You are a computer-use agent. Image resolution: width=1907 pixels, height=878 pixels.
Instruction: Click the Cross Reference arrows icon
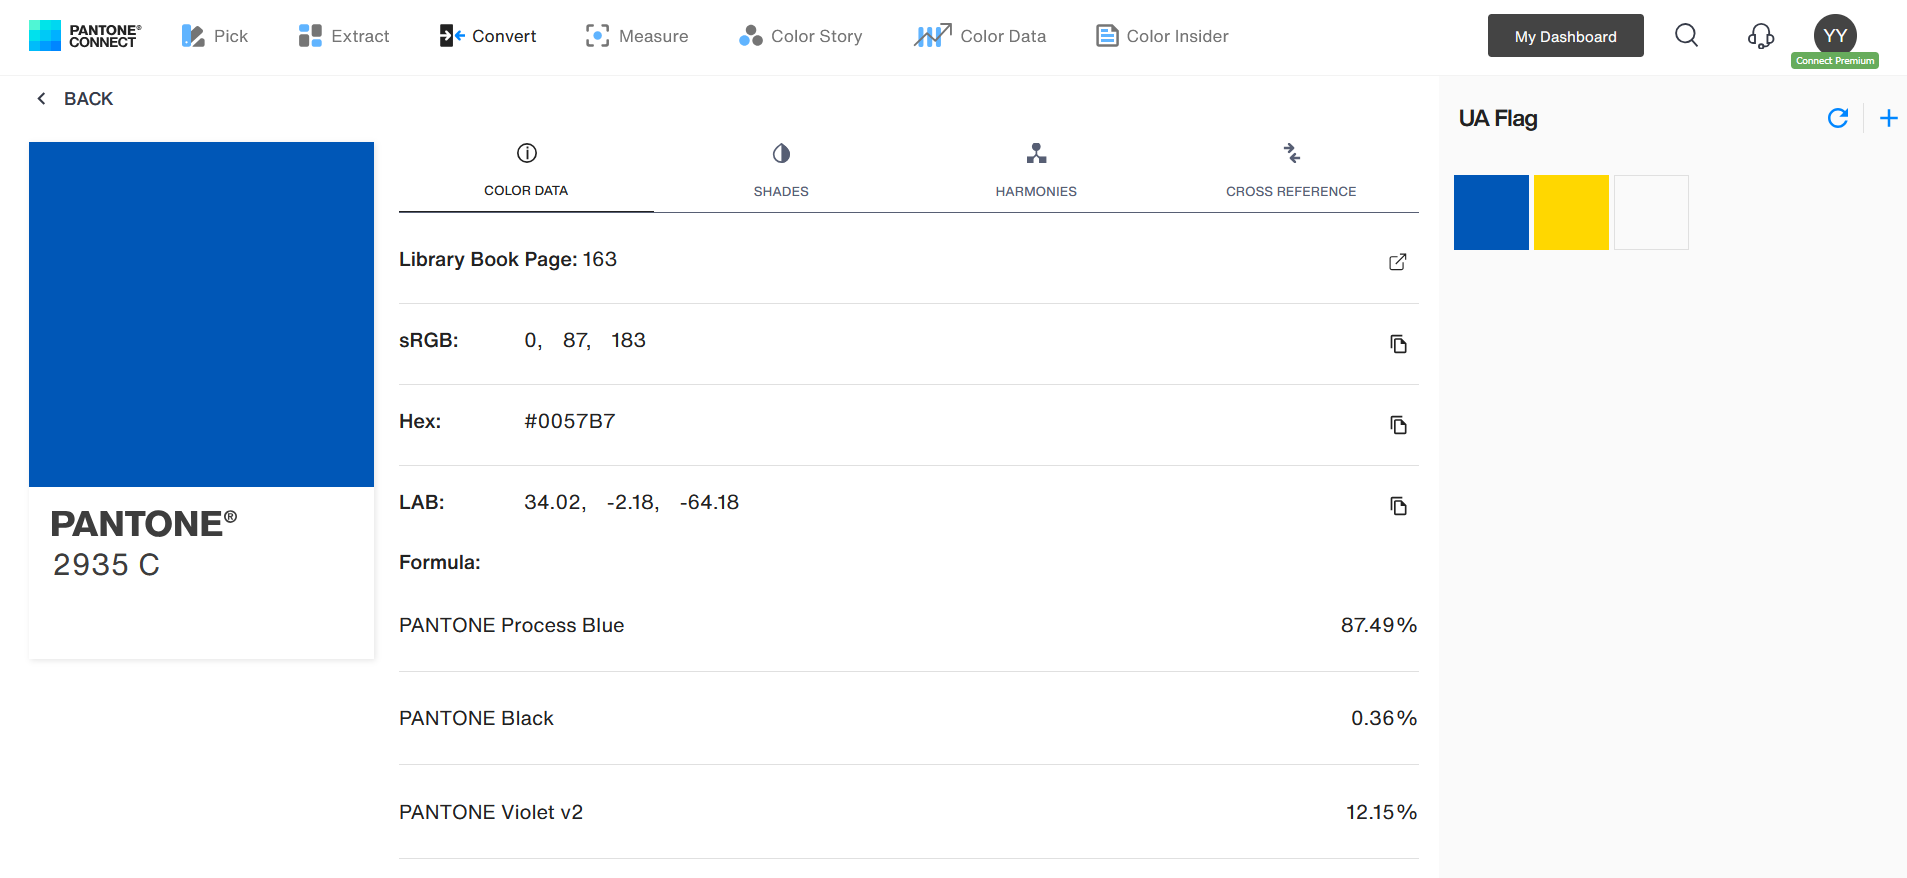[1292, 153]
